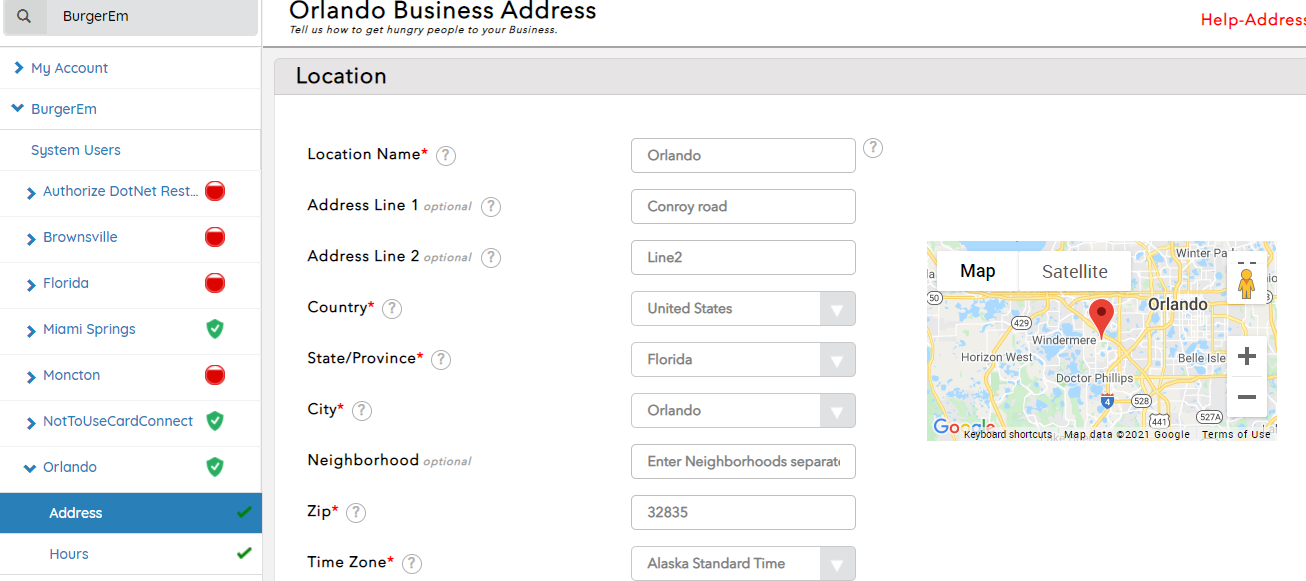1306x581 pixels.
Task: Click the search magnifier icon
Action: 24,17
